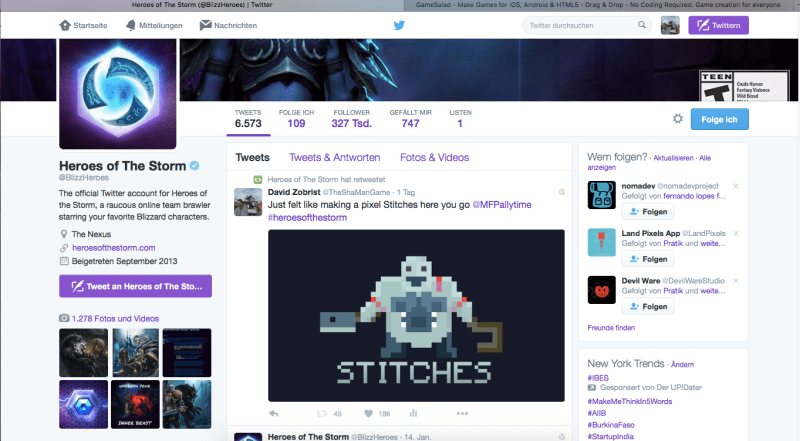
Task: Select the Heroes of The Storm browser tab
Action: [x=202, y=5]
